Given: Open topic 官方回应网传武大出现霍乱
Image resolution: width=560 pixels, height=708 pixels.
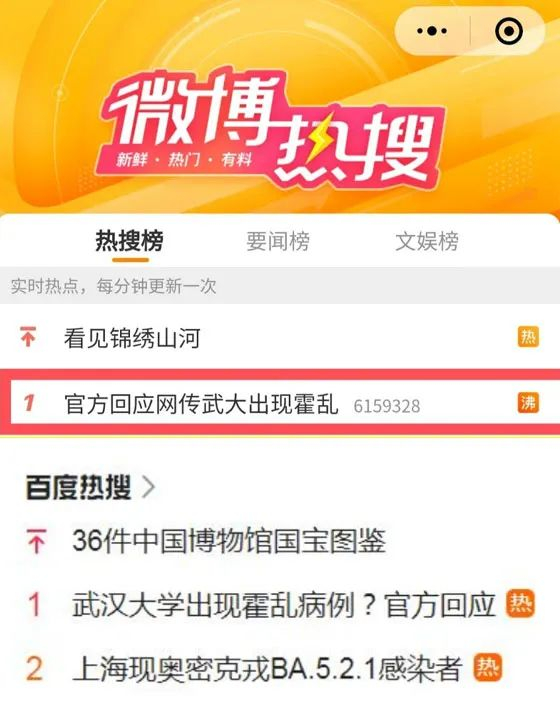Looking at the screenshot, I should pyautogui.click(x=201, y=403).
